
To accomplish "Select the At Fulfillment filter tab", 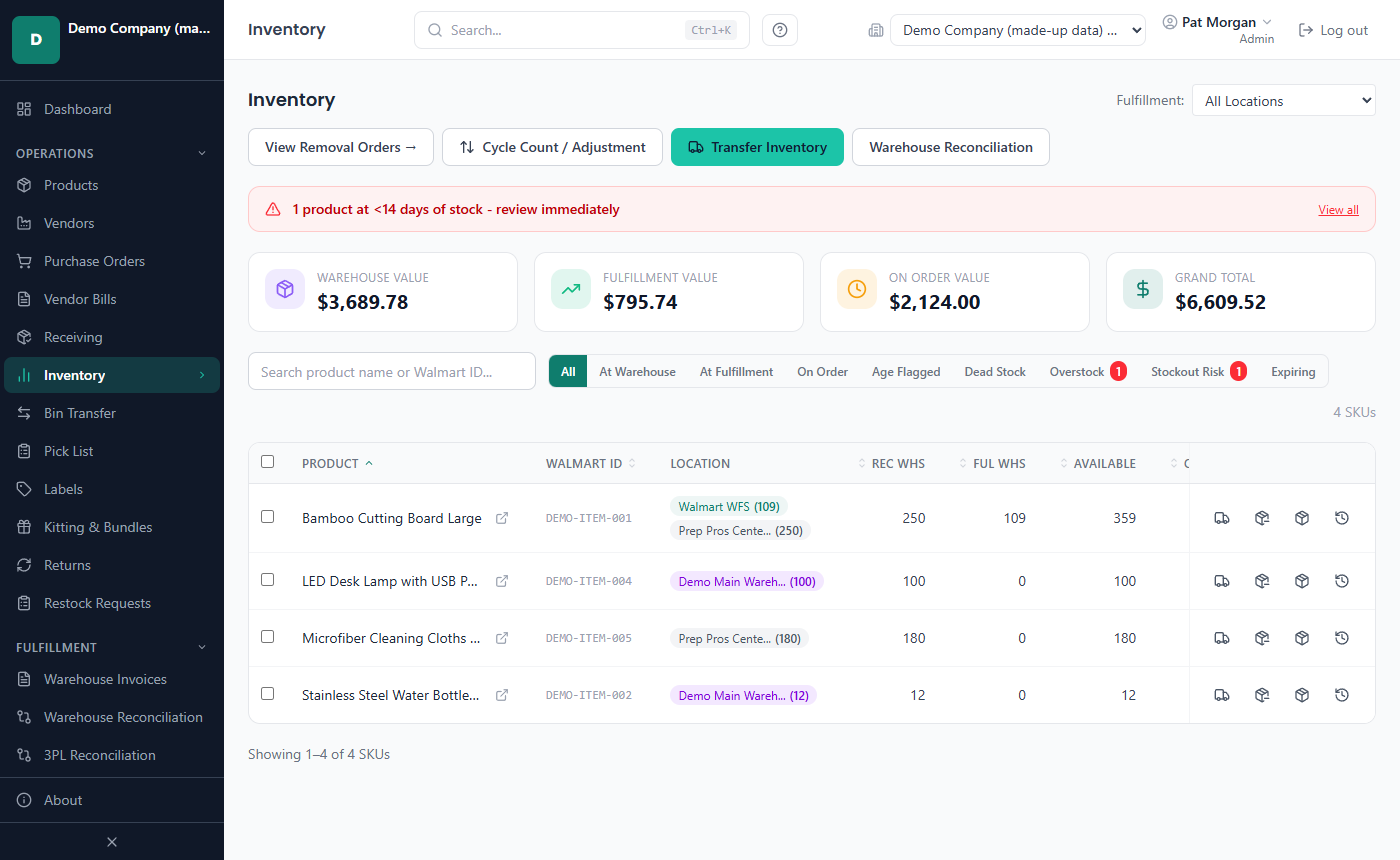I will pyautogui.click(x=736, y=372).
